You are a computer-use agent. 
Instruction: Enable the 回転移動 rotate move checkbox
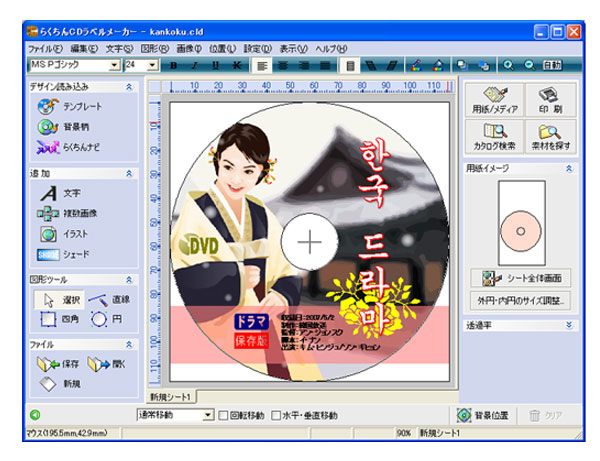click(x=223, y=415)
